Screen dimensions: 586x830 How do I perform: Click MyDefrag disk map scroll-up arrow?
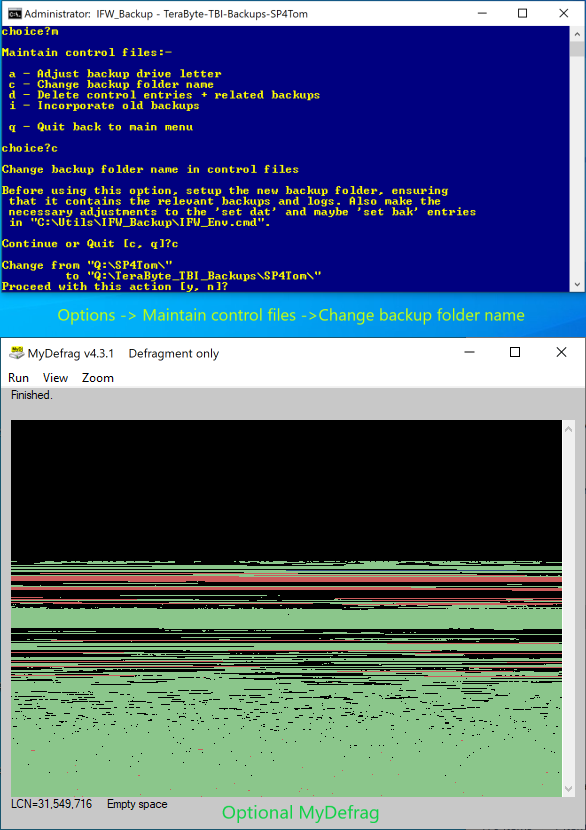click(569, 429)
